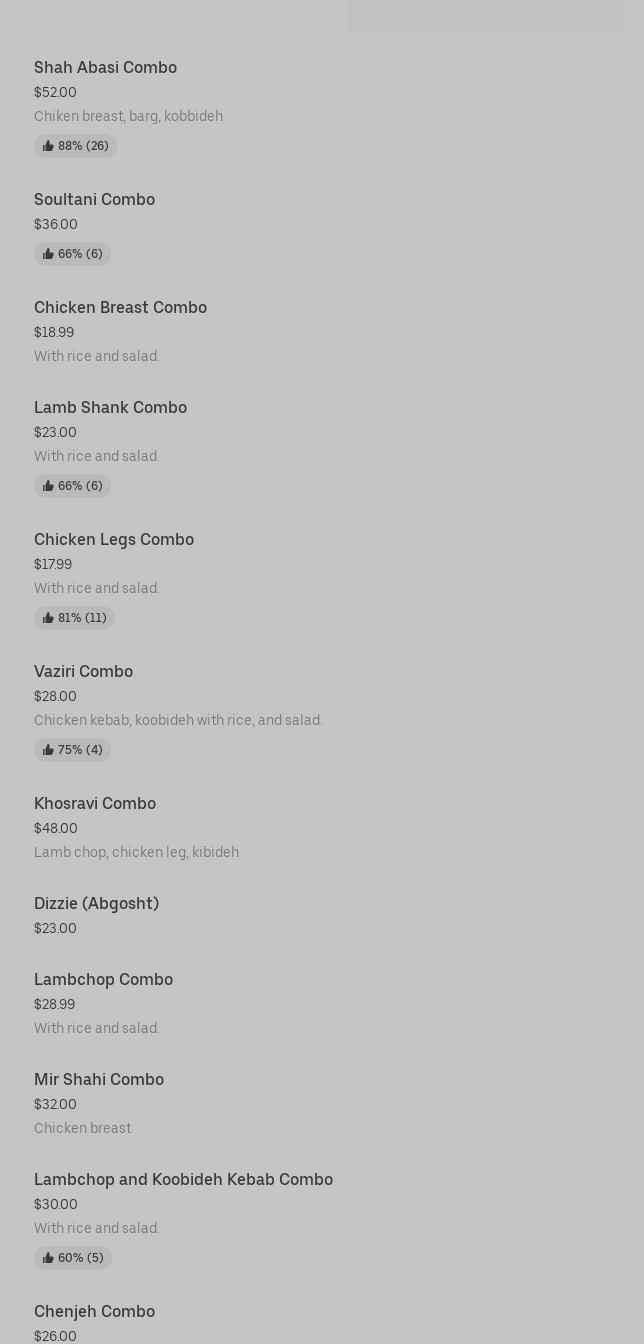This screenshot has width=644, height=1344.
Task: Select the Khosravi Combo dish
Action: click(95, 803)
